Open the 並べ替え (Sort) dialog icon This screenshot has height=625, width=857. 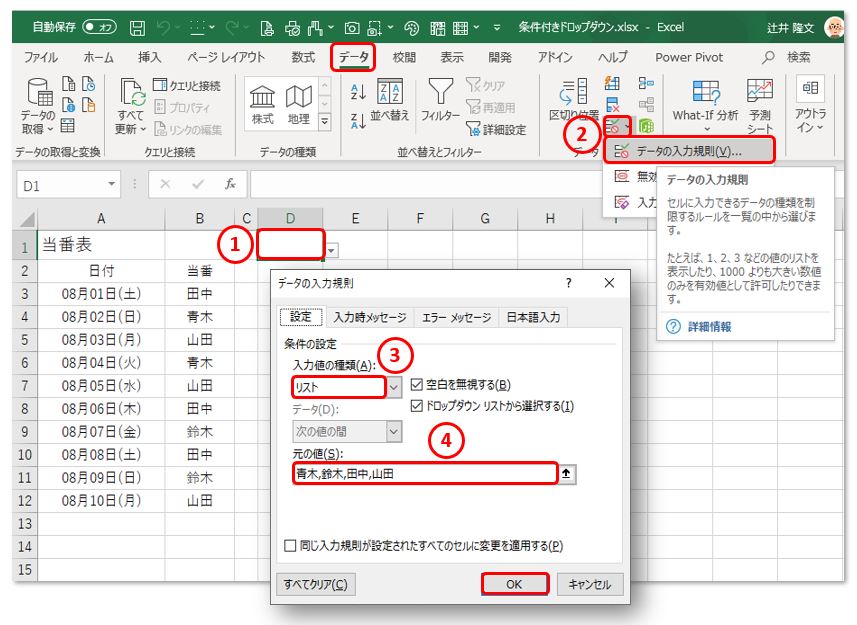390,92
